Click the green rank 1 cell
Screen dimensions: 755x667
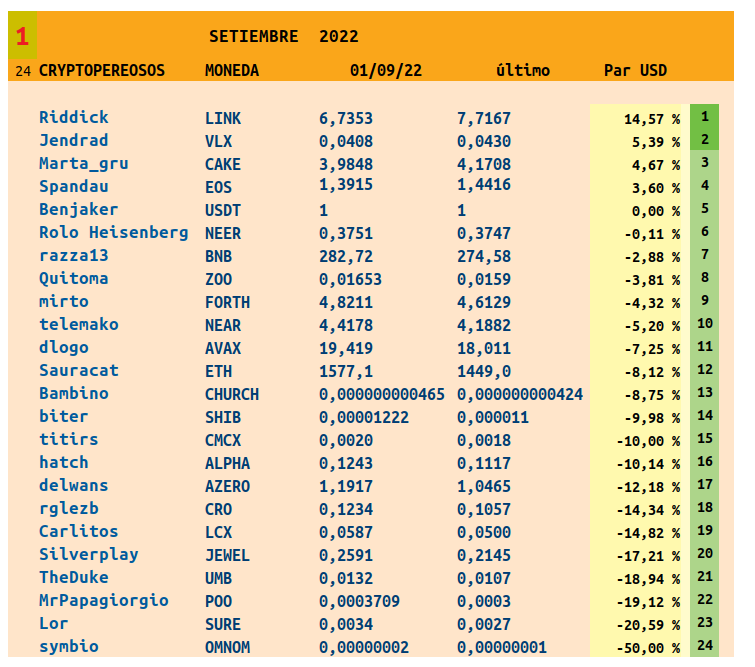[704, 117]
